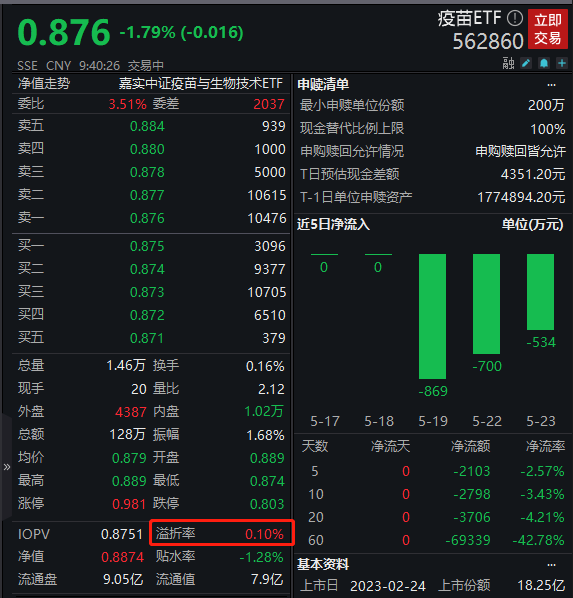Click the 5-19 net inflow bar
573x598 pixels.
(432, 316)
